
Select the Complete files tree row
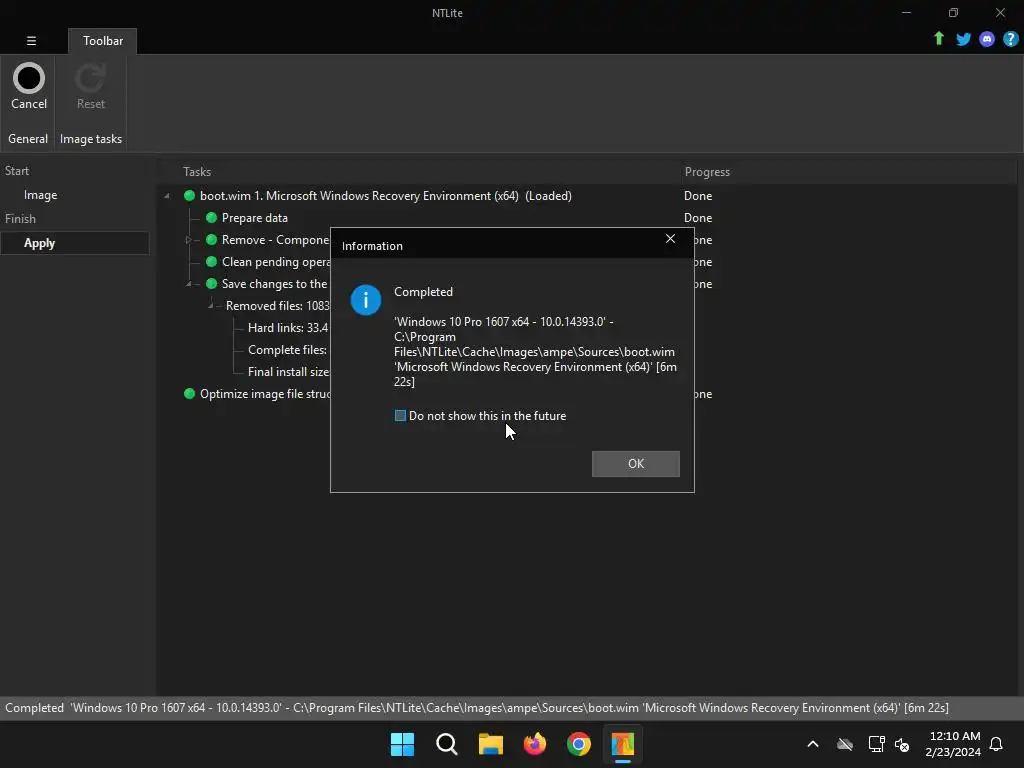(287, 350)
